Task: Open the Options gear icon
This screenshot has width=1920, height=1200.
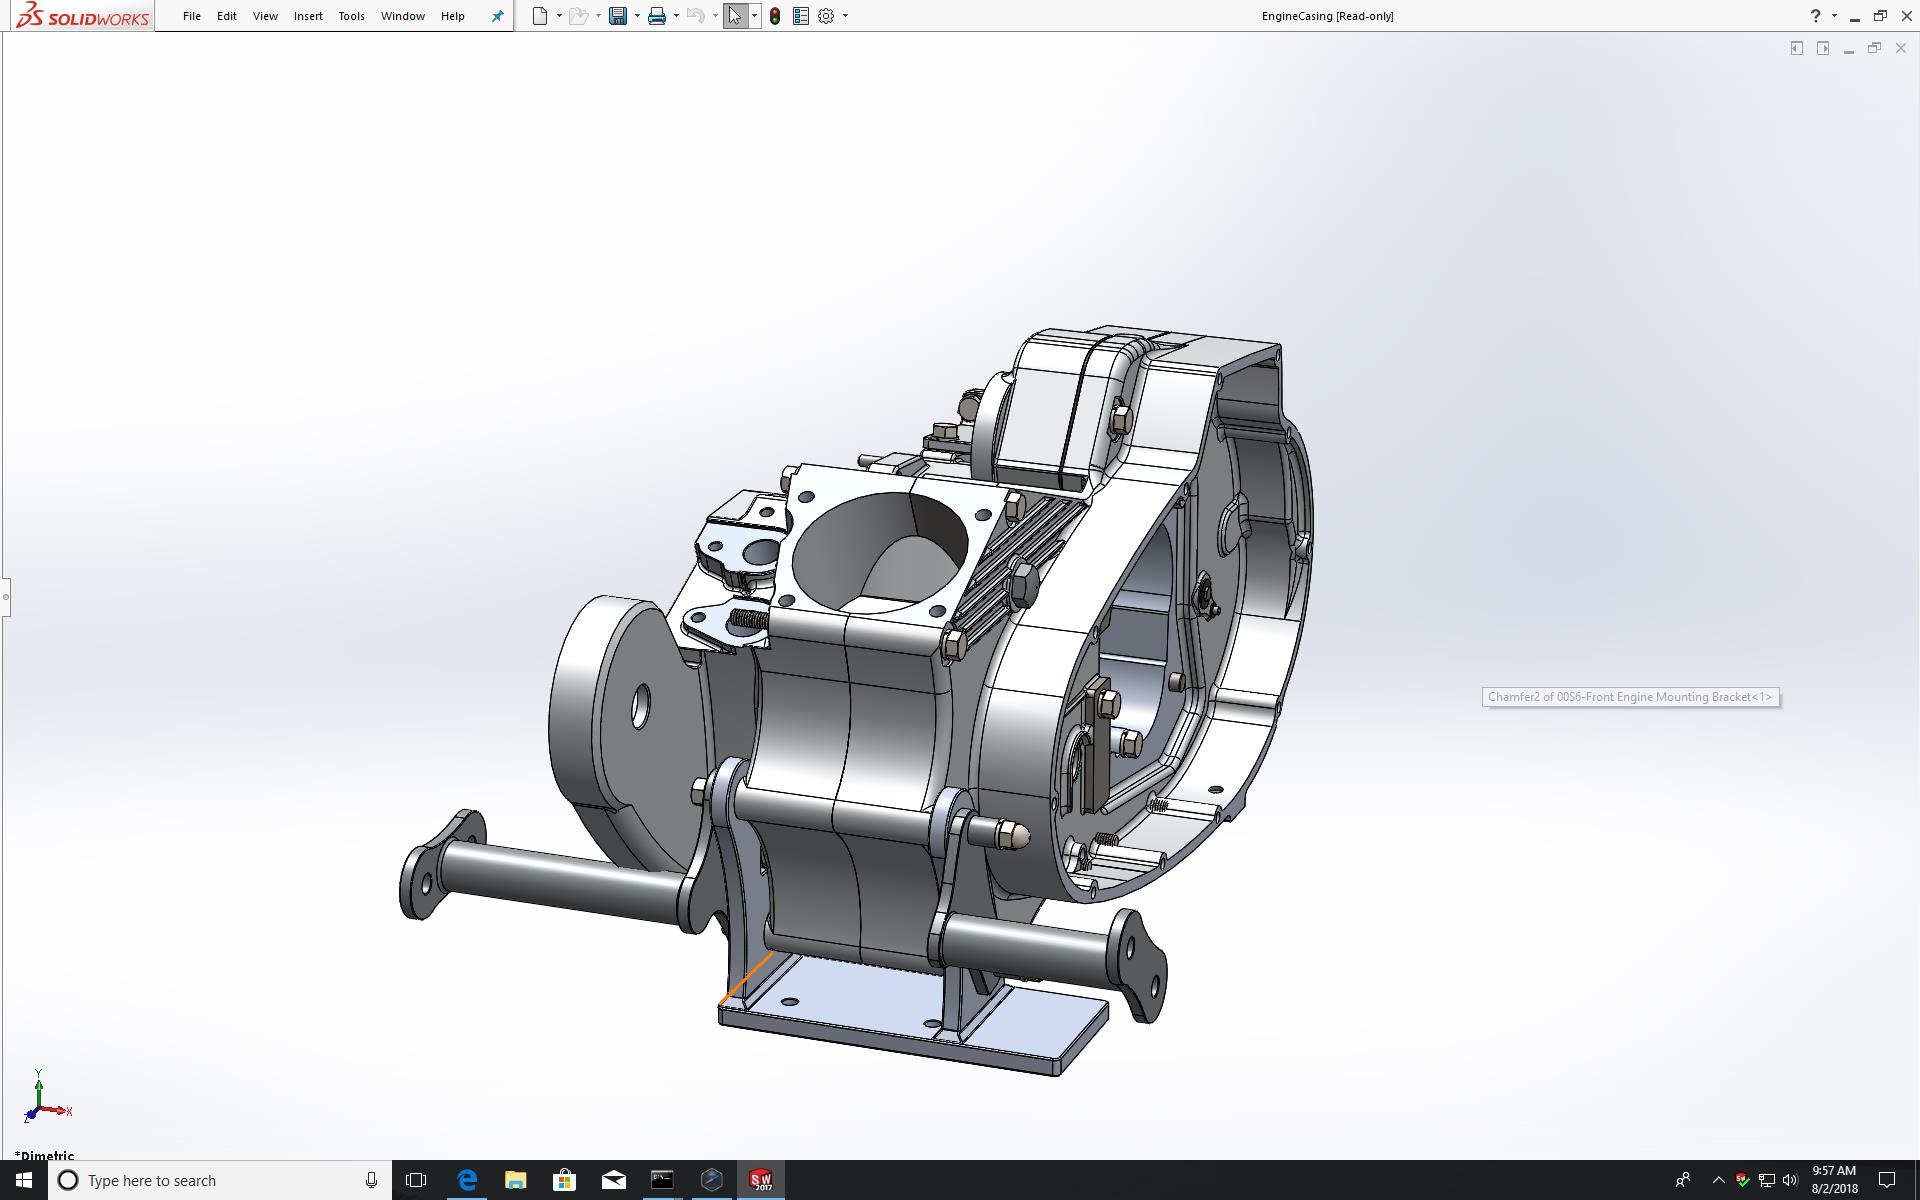Action: (x=826, y=16)
